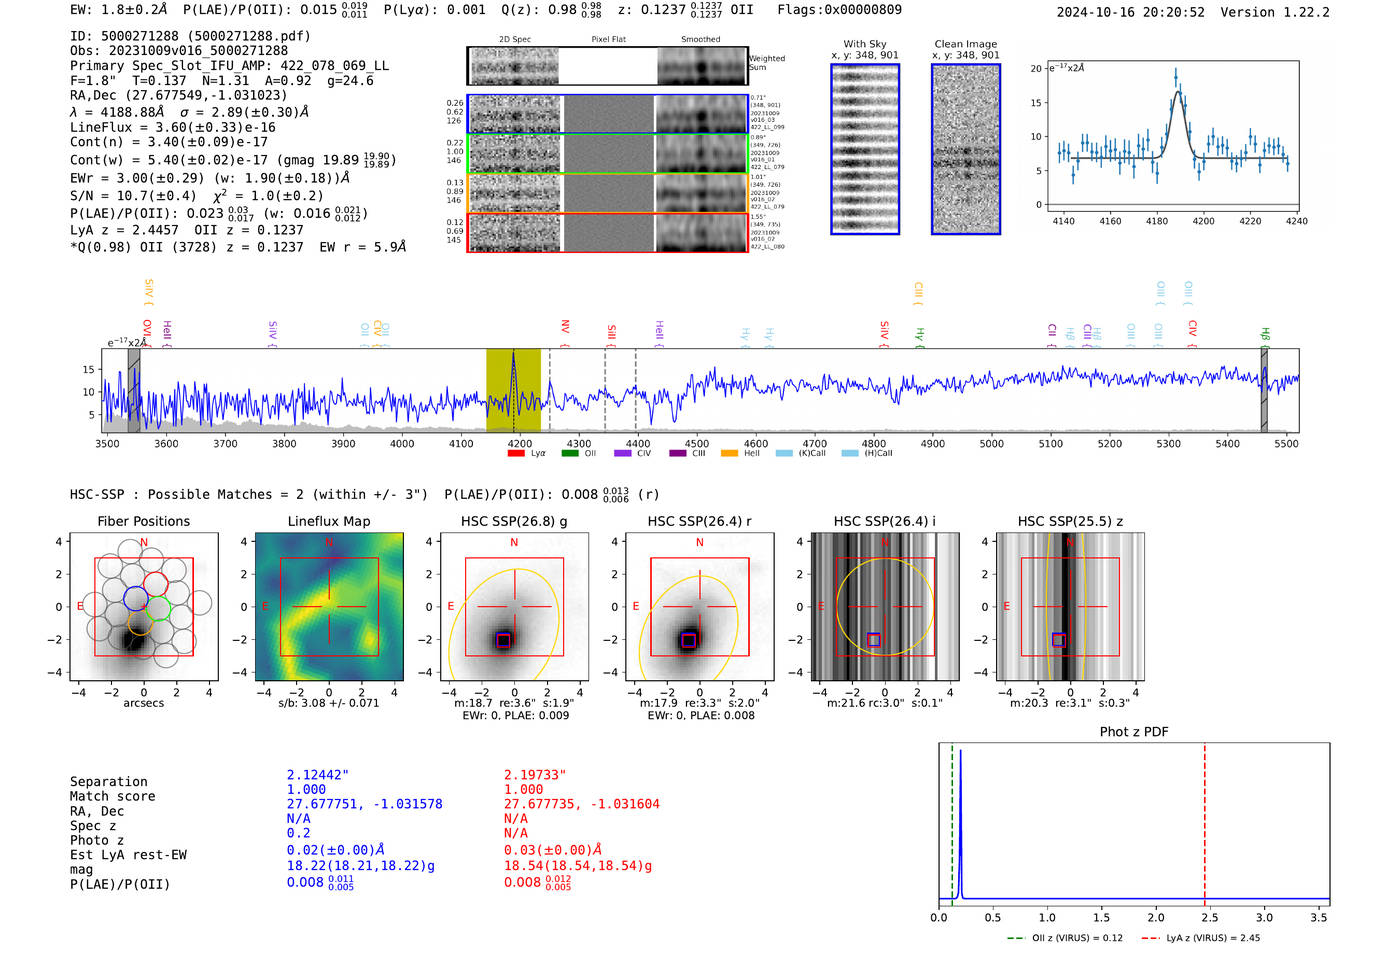Click the "Est LyA rest-EW" row label
The width and height of the screenshot is (1400, 953).
coord(128,855)
